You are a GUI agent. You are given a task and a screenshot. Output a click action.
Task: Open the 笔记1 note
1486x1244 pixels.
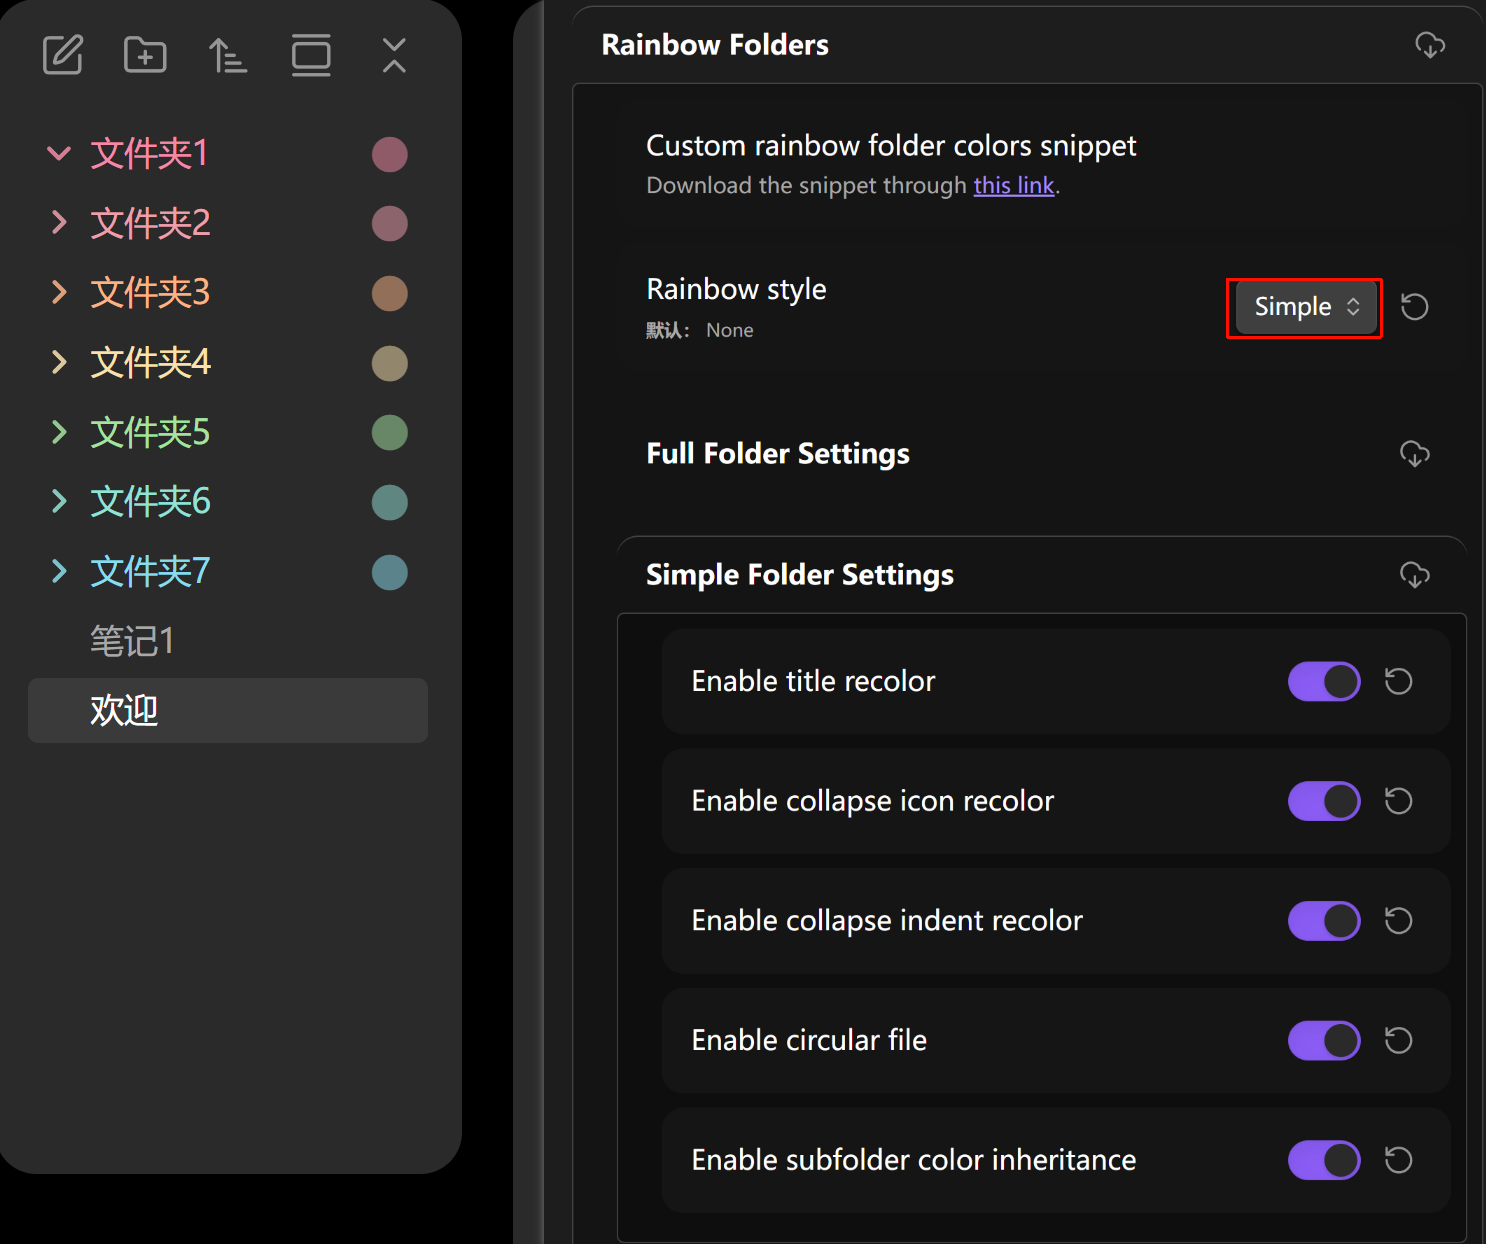coord(132,641)
